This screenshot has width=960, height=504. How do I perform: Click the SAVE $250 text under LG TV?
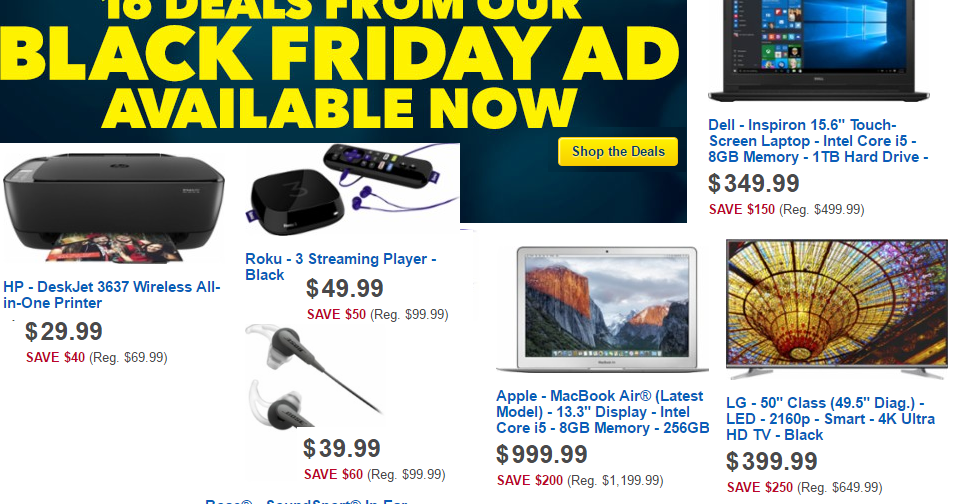tap(756, 487)
